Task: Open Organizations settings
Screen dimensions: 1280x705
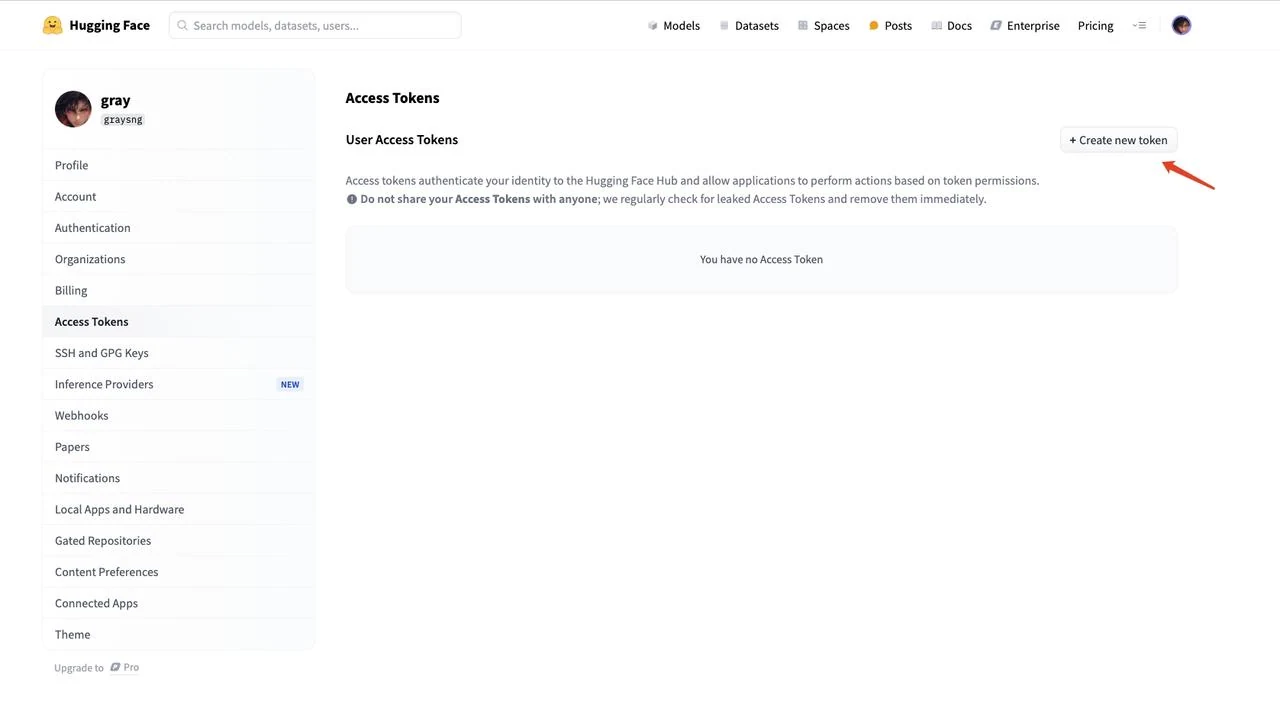Action: click(x=178, y=259)
